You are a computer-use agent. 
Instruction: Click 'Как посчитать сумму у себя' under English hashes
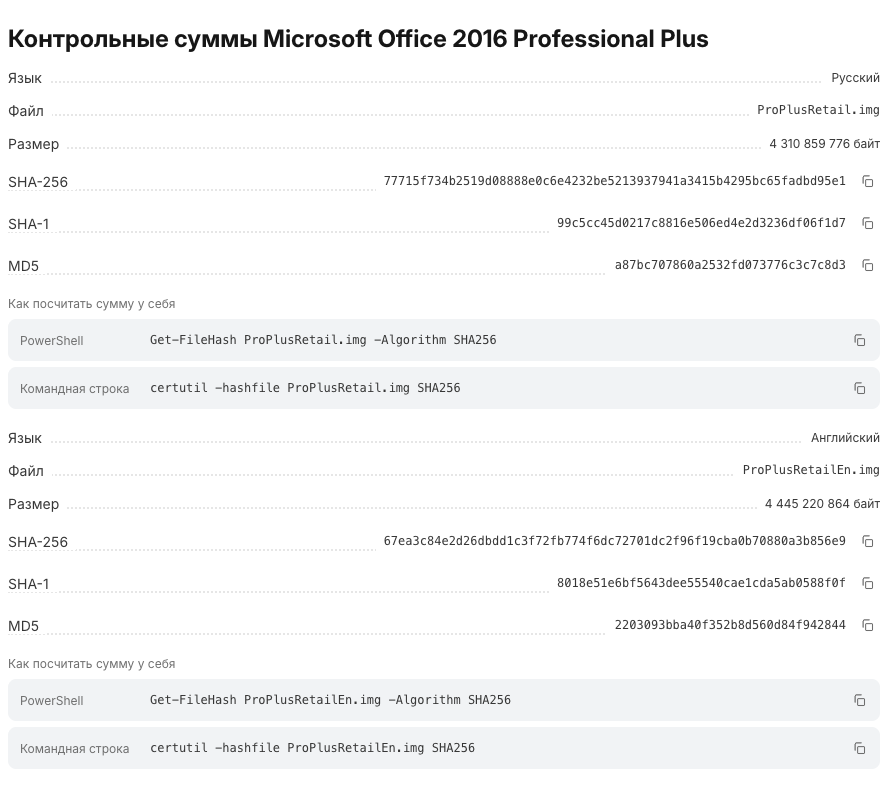pyautogui.click(x=92, y=664)
